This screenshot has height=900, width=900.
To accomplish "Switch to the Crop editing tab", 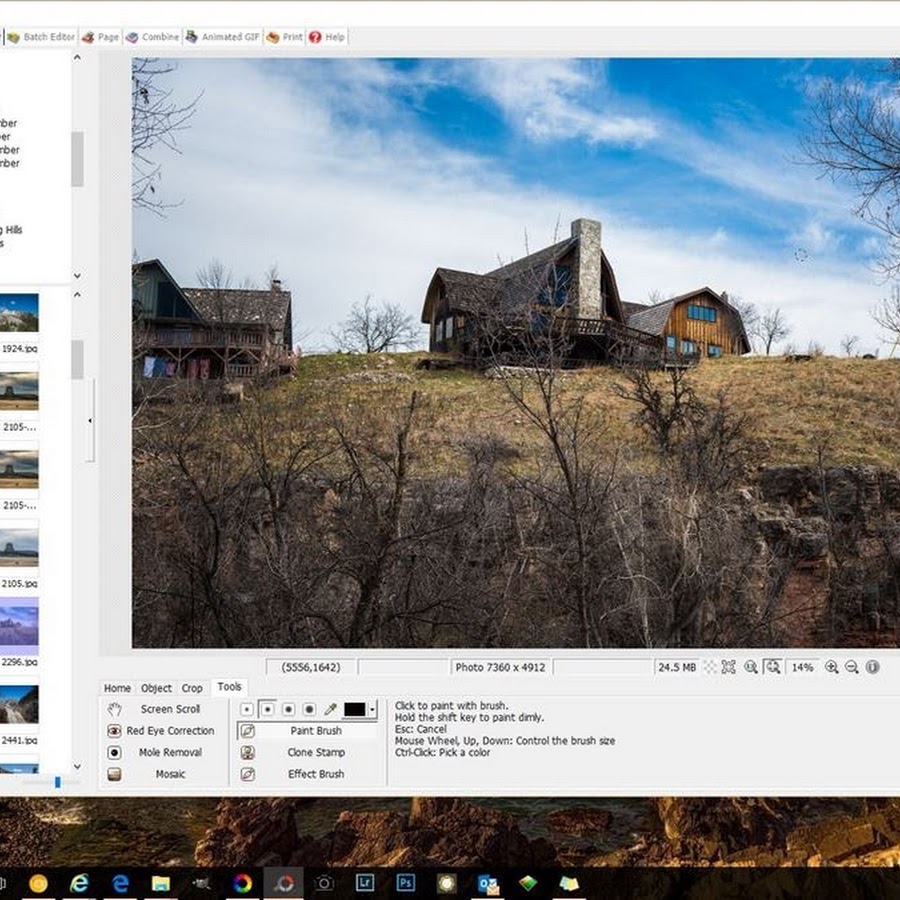I will point(192,688).
